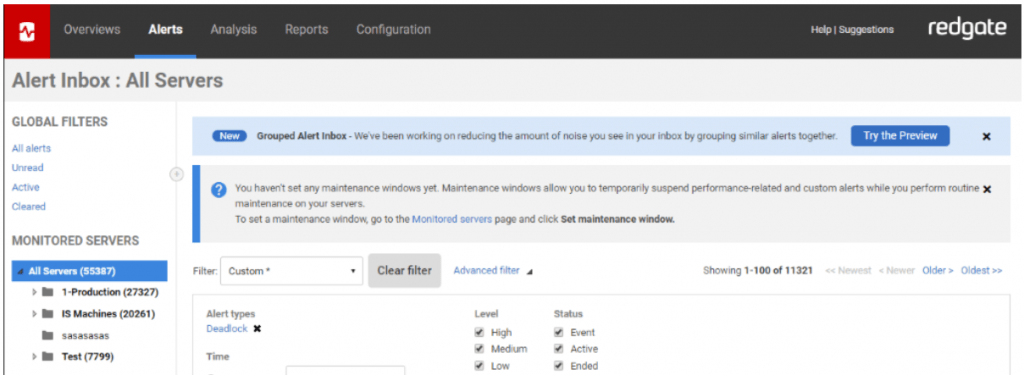Click the blue question mark info icon
Viewport: 1024px width, 375px height.
coord(219,189)
